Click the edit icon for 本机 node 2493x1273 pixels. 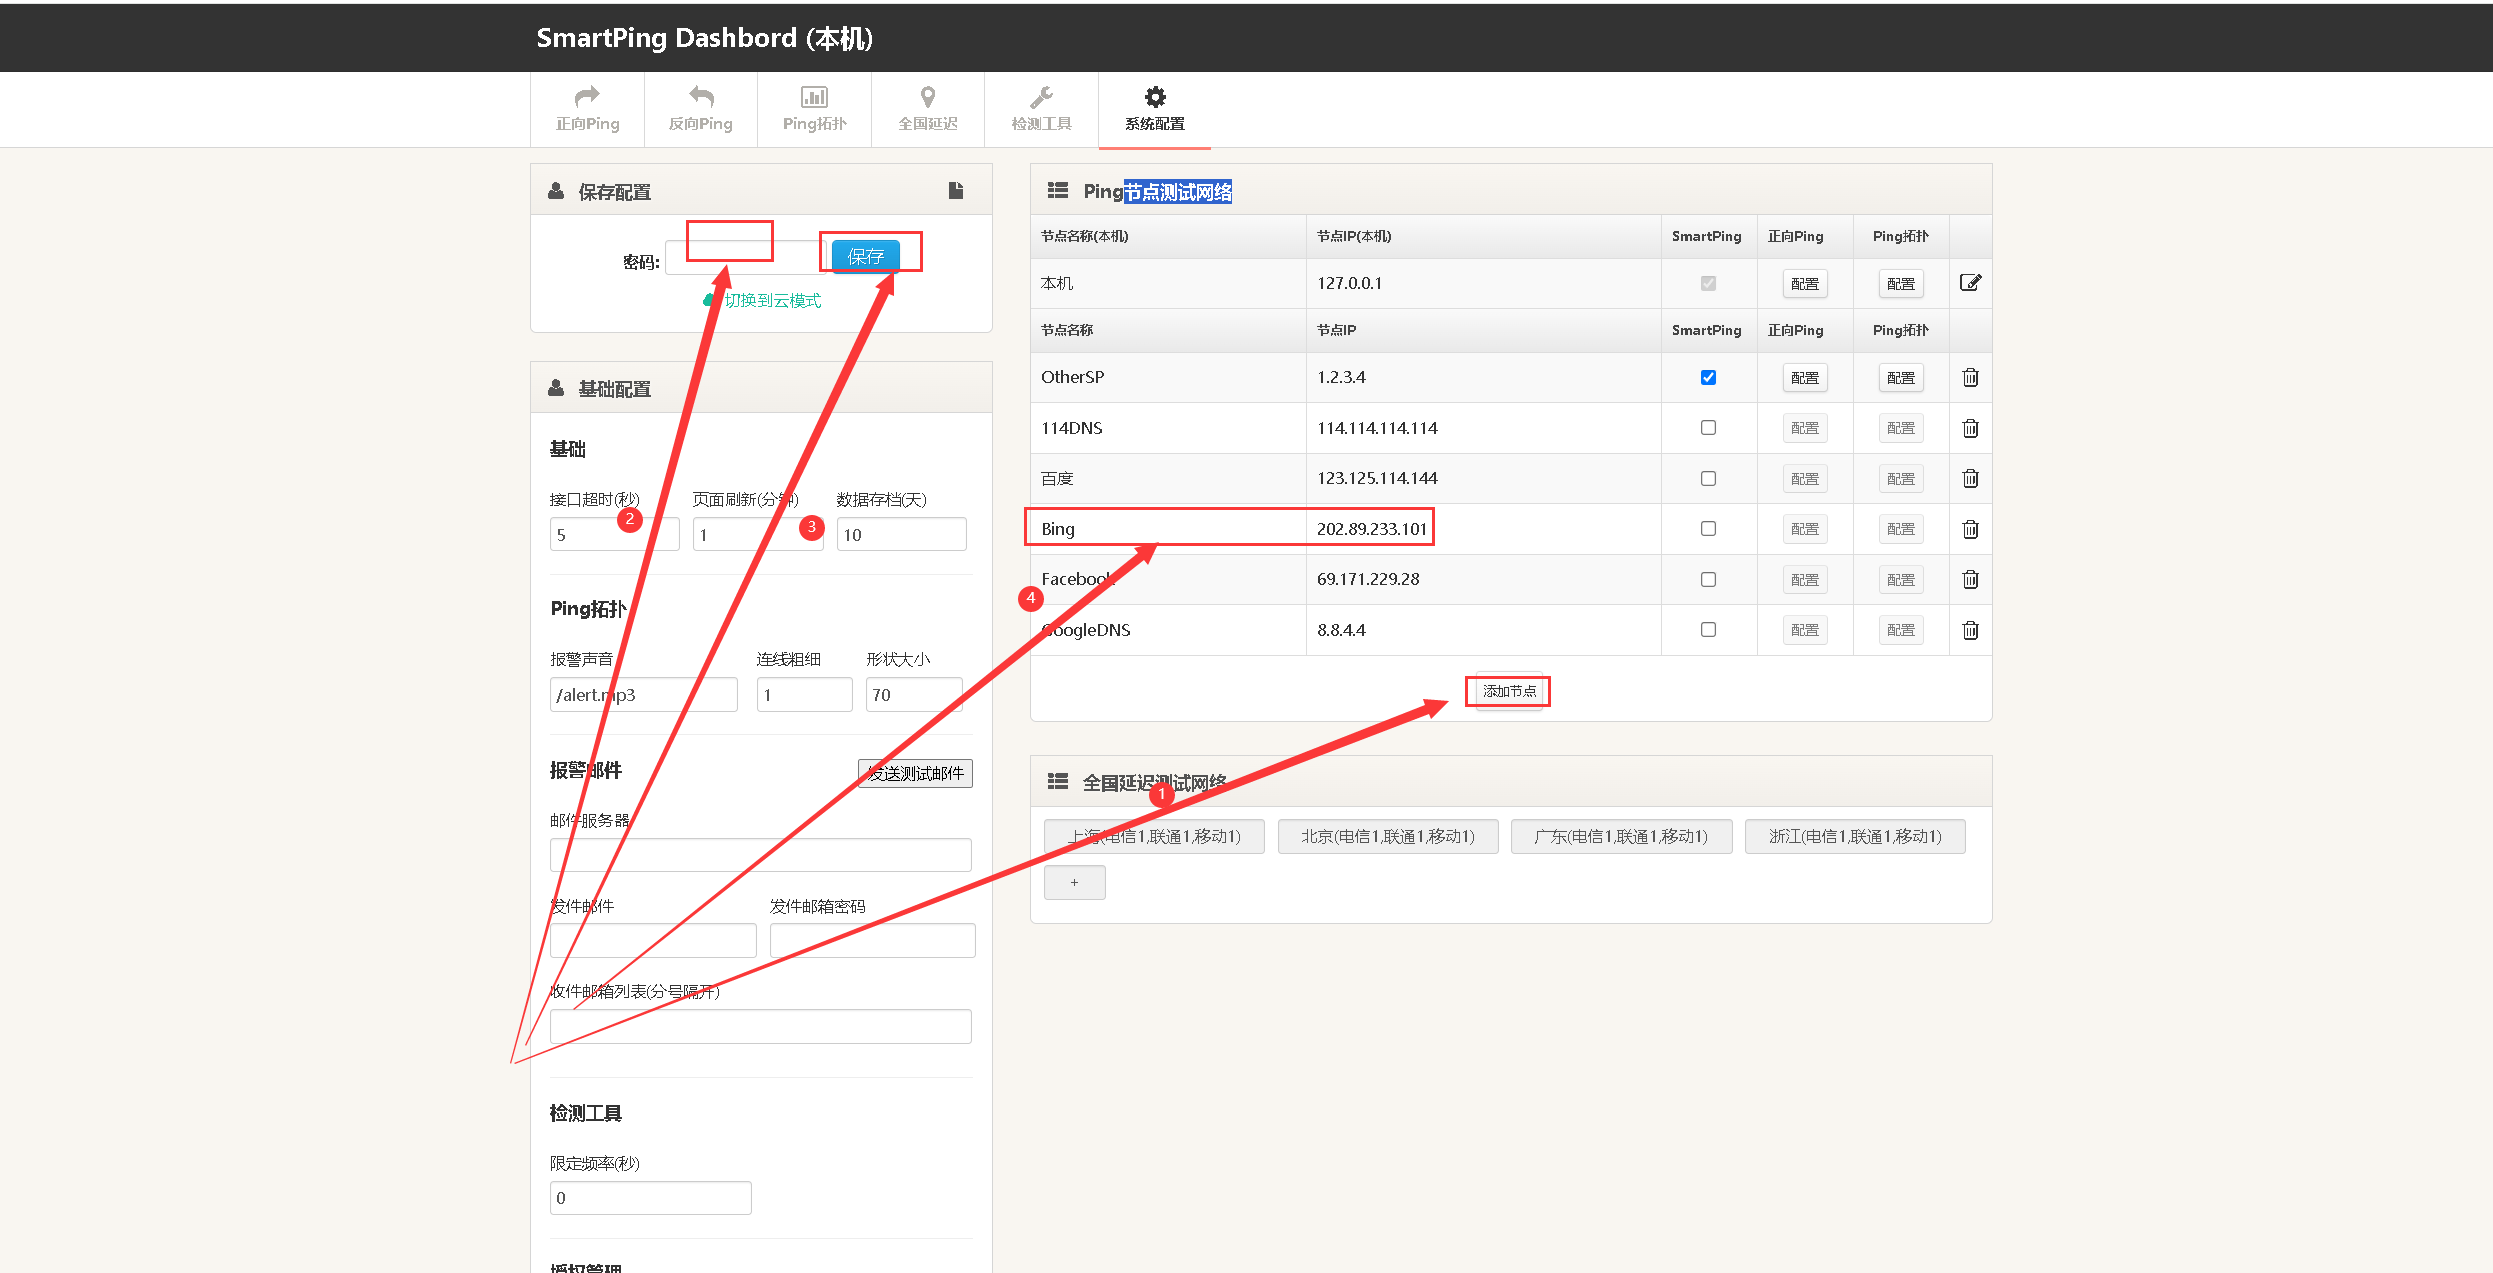(x=1970, y=283)
